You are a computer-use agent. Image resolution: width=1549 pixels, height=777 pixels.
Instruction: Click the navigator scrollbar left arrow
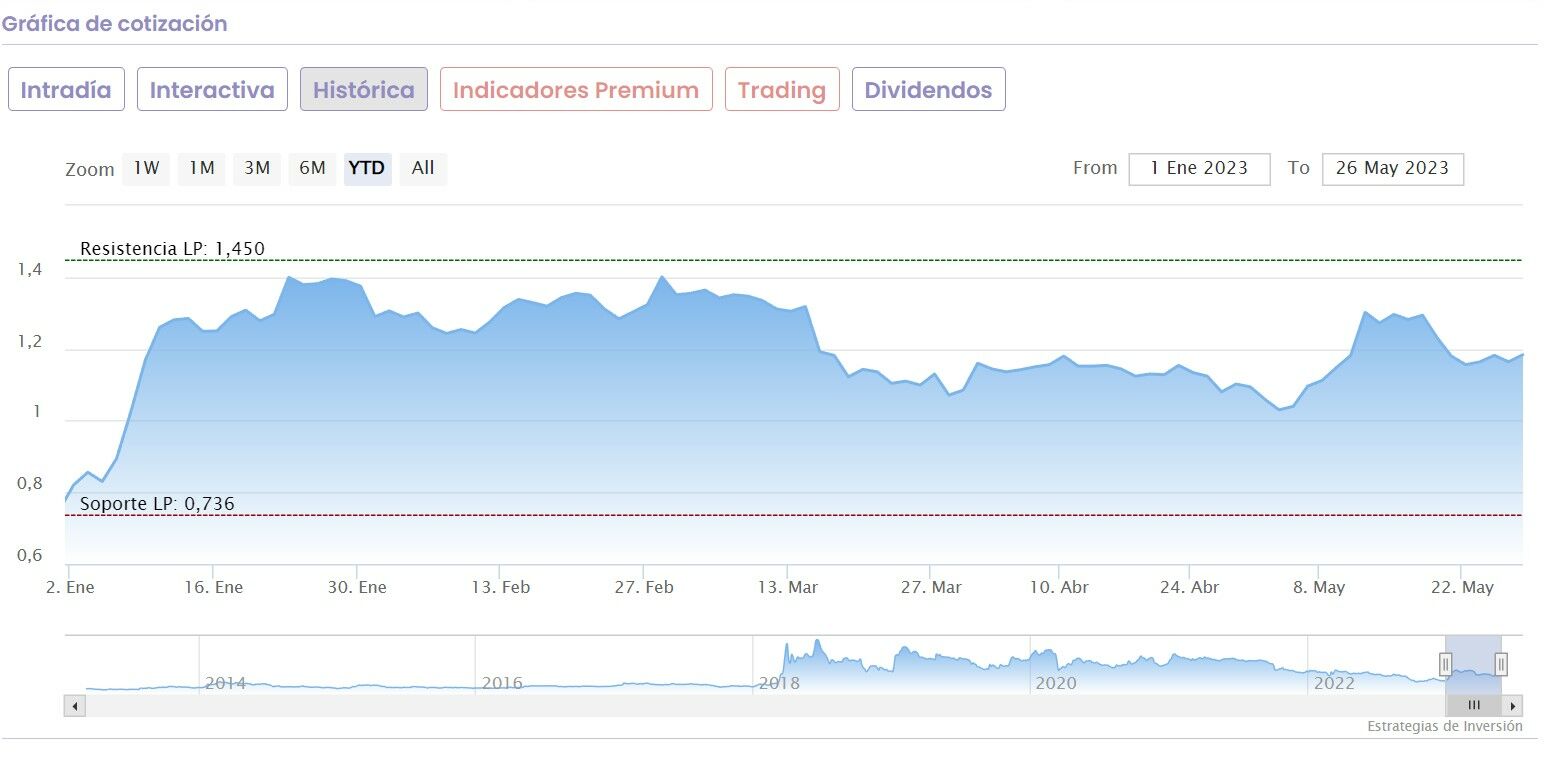75,706
